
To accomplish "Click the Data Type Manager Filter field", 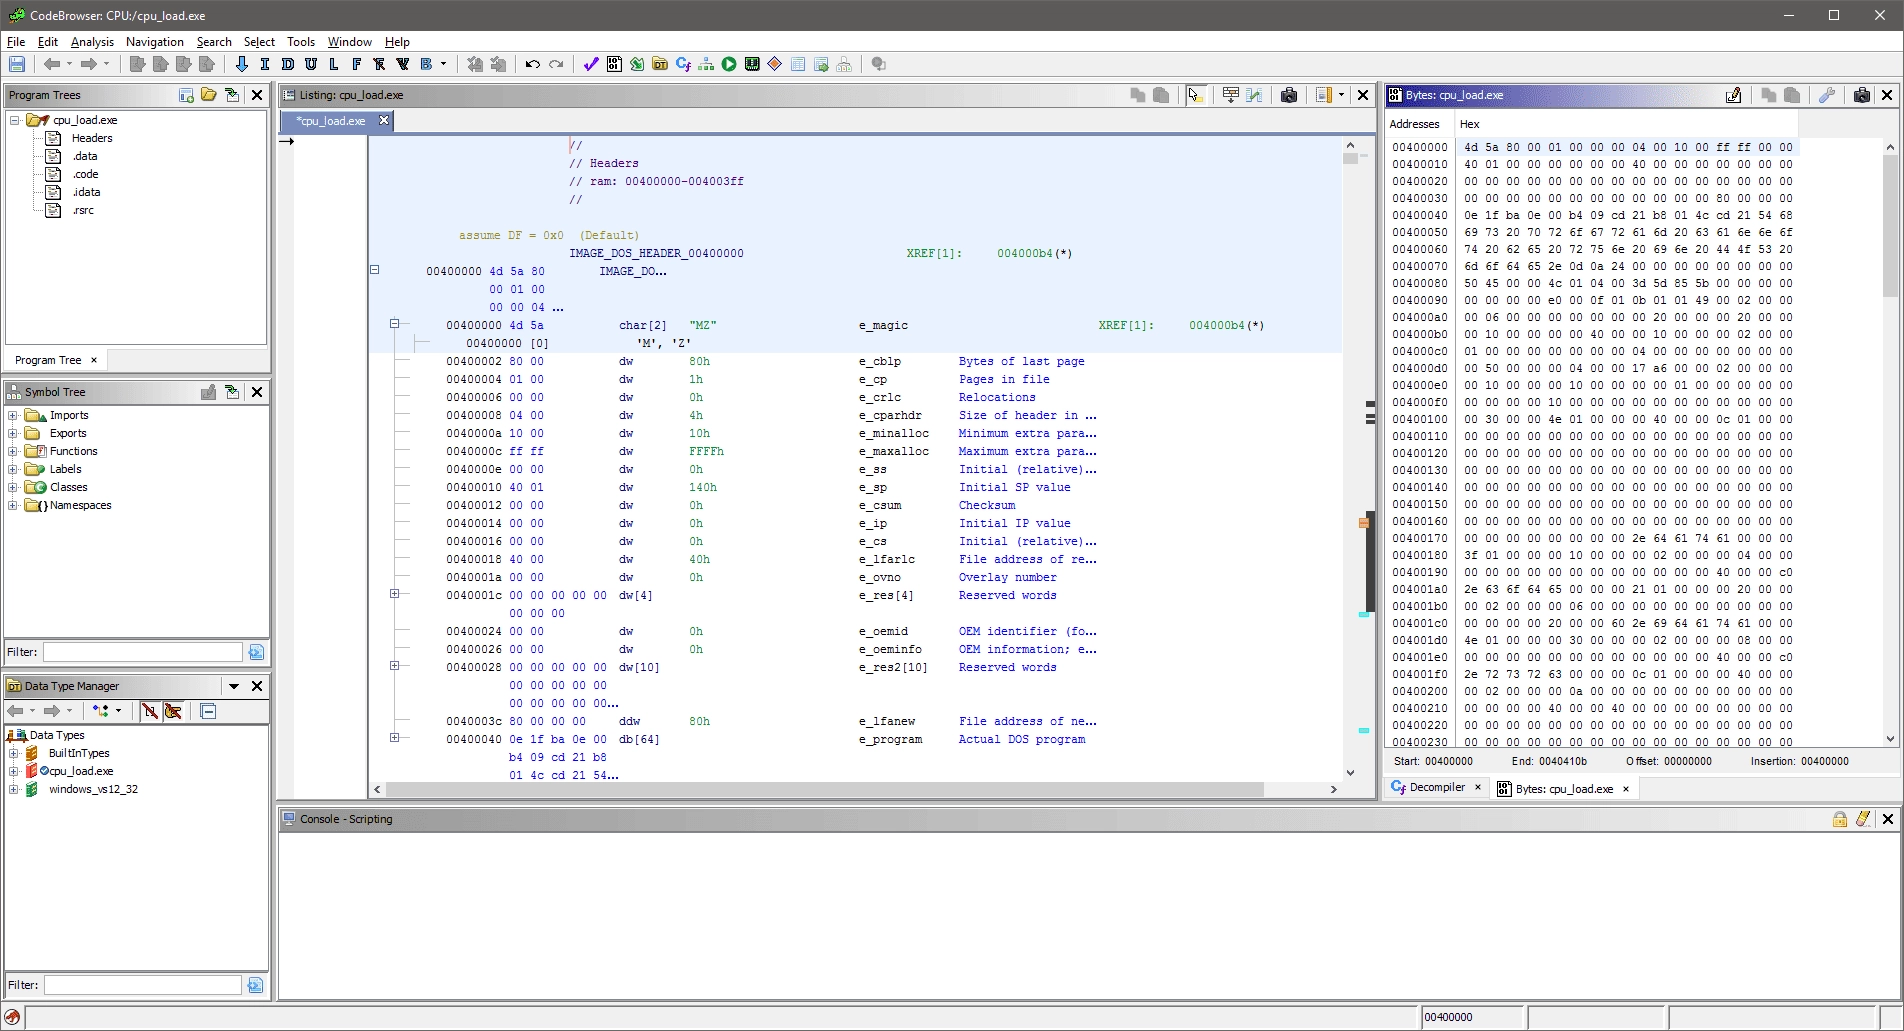I will (143, 985).
